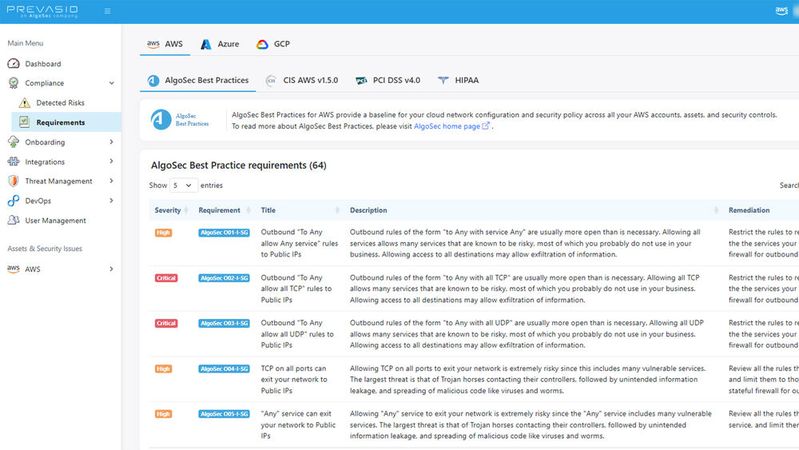Screen dimensions: 799x450
Task: Select AlgoSec Best Practices tab
Action: (x=198, y=80)
